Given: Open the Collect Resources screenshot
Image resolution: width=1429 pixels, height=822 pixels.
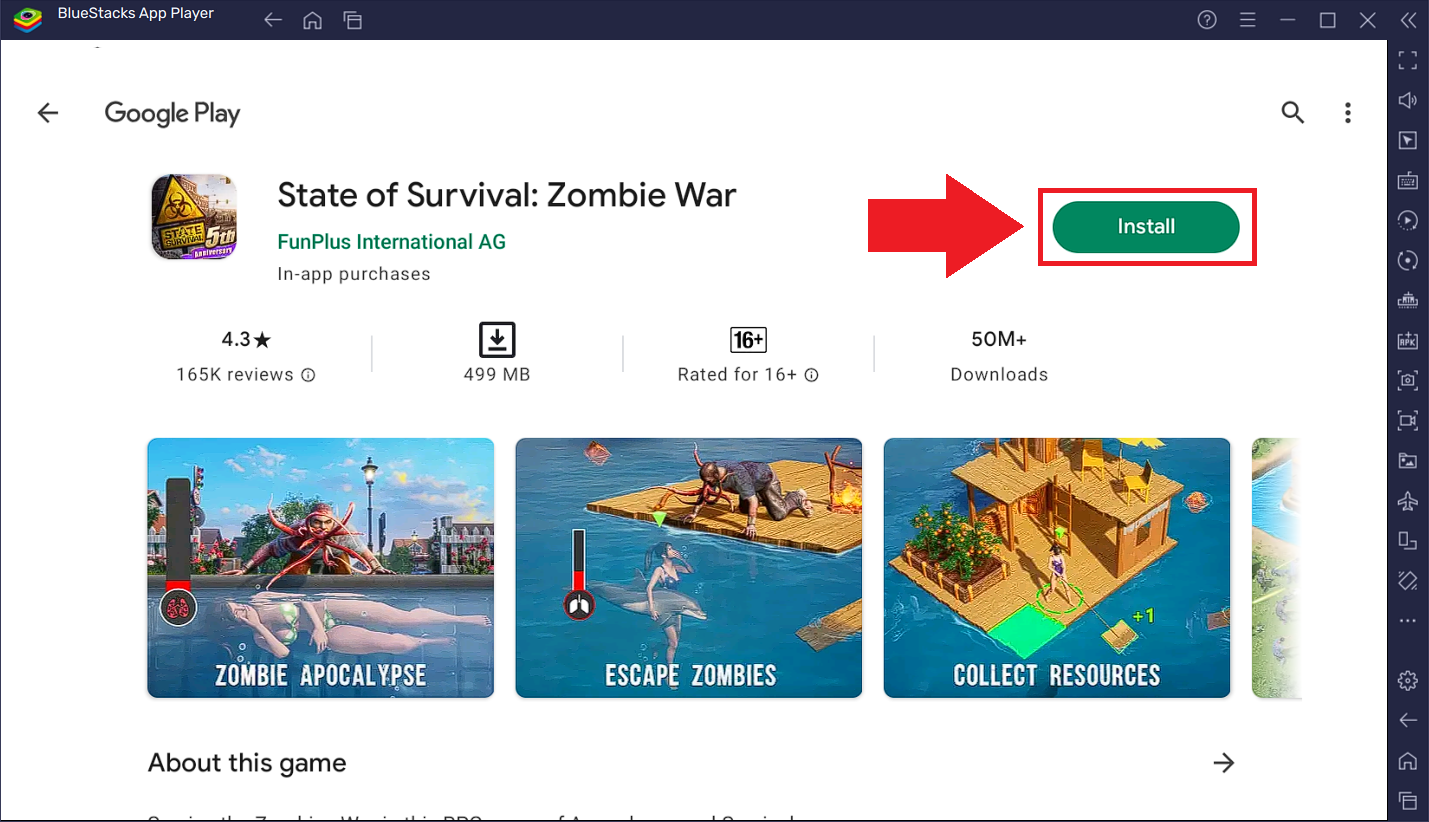Looking at the screenshot, I should click(1057, 568).
